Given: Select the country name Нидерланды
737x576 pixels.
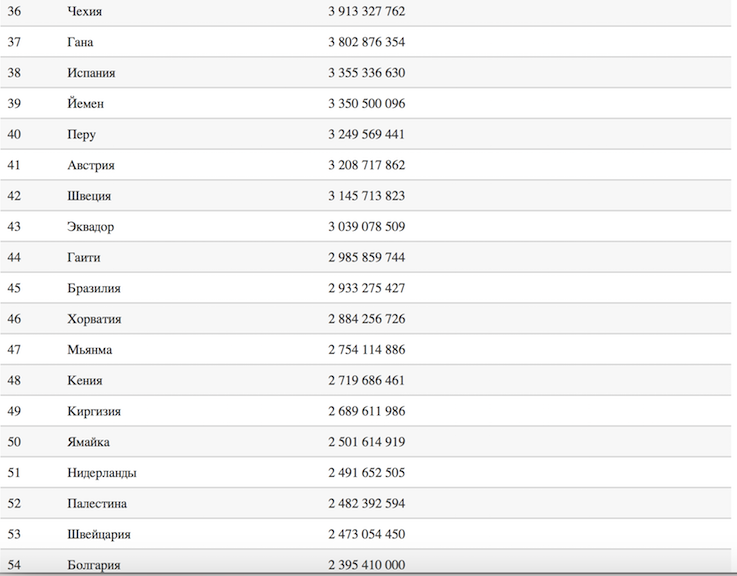Looking at the screenshot, I should [101, 473].
